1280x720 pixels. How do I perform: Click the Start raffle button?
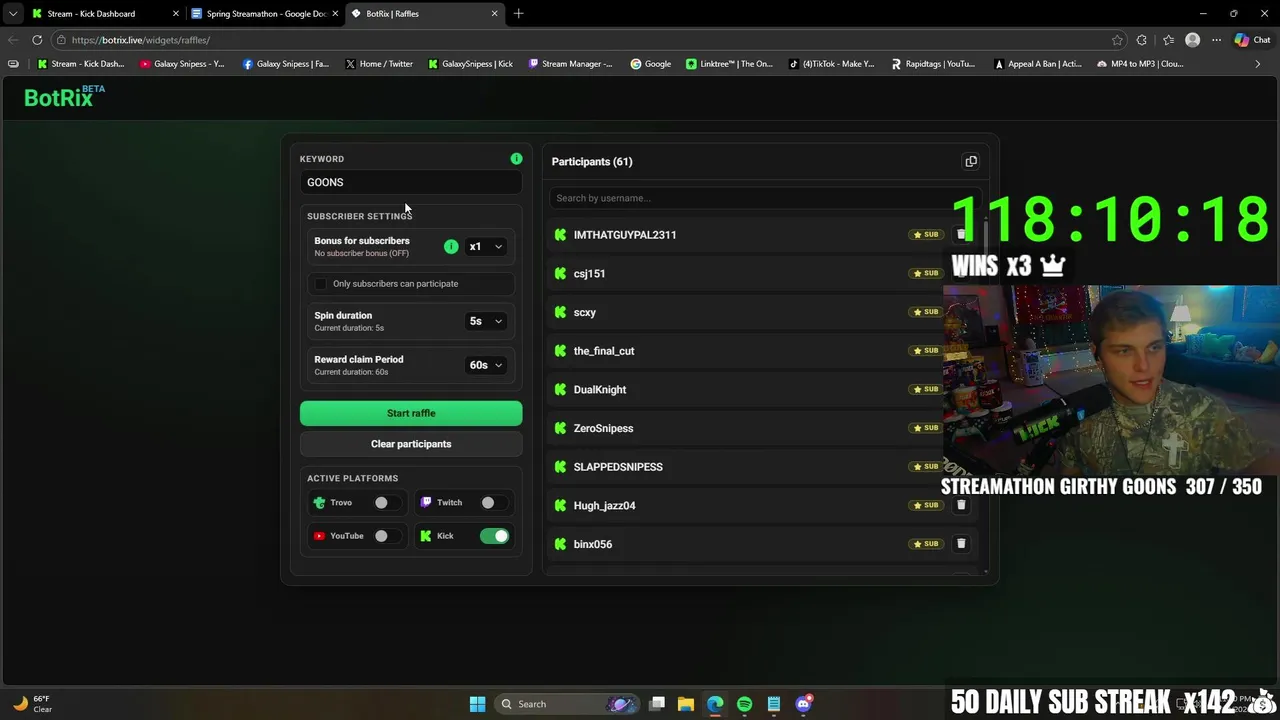[411, 413]
